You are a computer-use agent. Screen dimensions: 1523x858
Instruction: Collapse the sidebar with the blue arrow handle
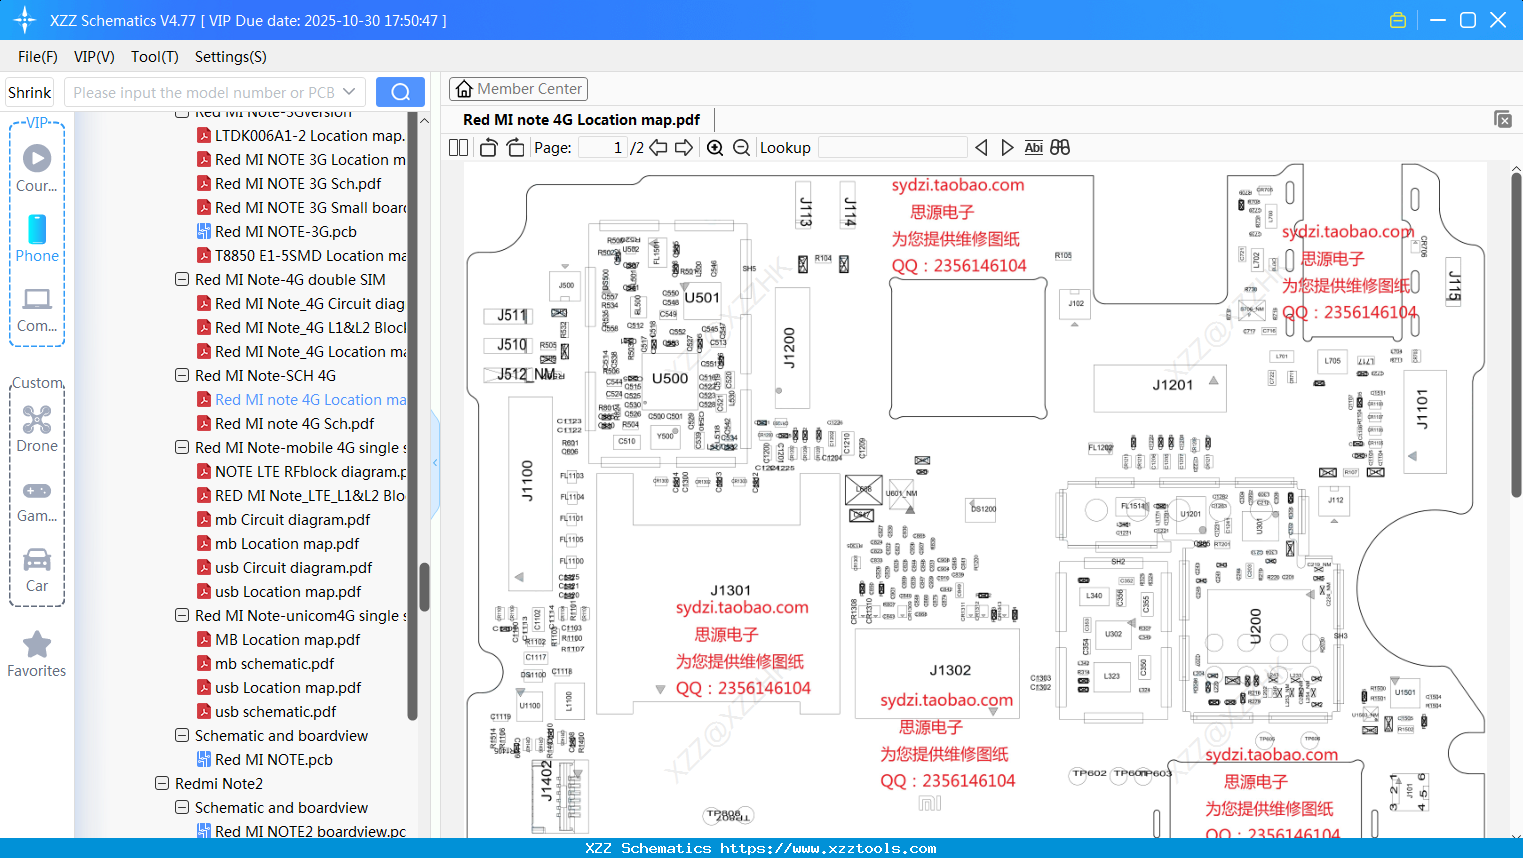(x=433, y=462)
